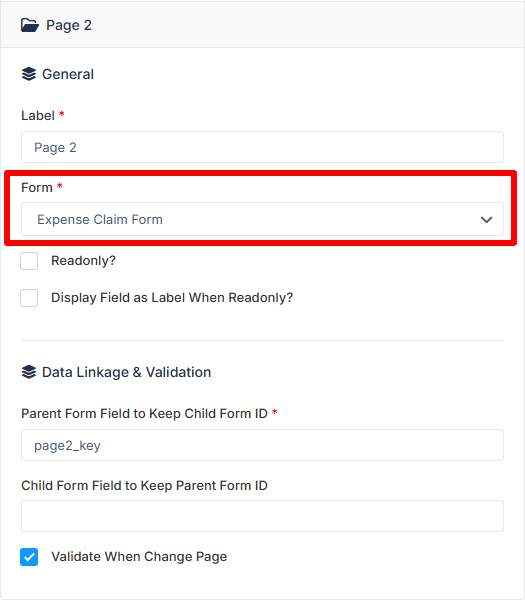Click the Child Form Field to Keep Parent Form ID label

(x=144, y=486)
